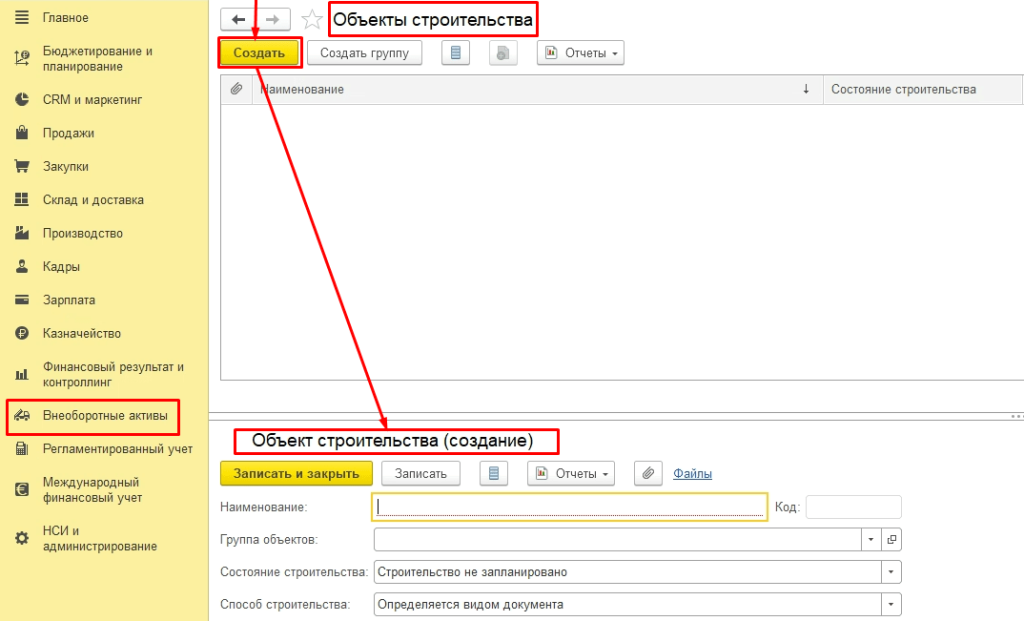Open Закупки menu section
This screenshot has width=1024, height=621.
click(65, 166)
